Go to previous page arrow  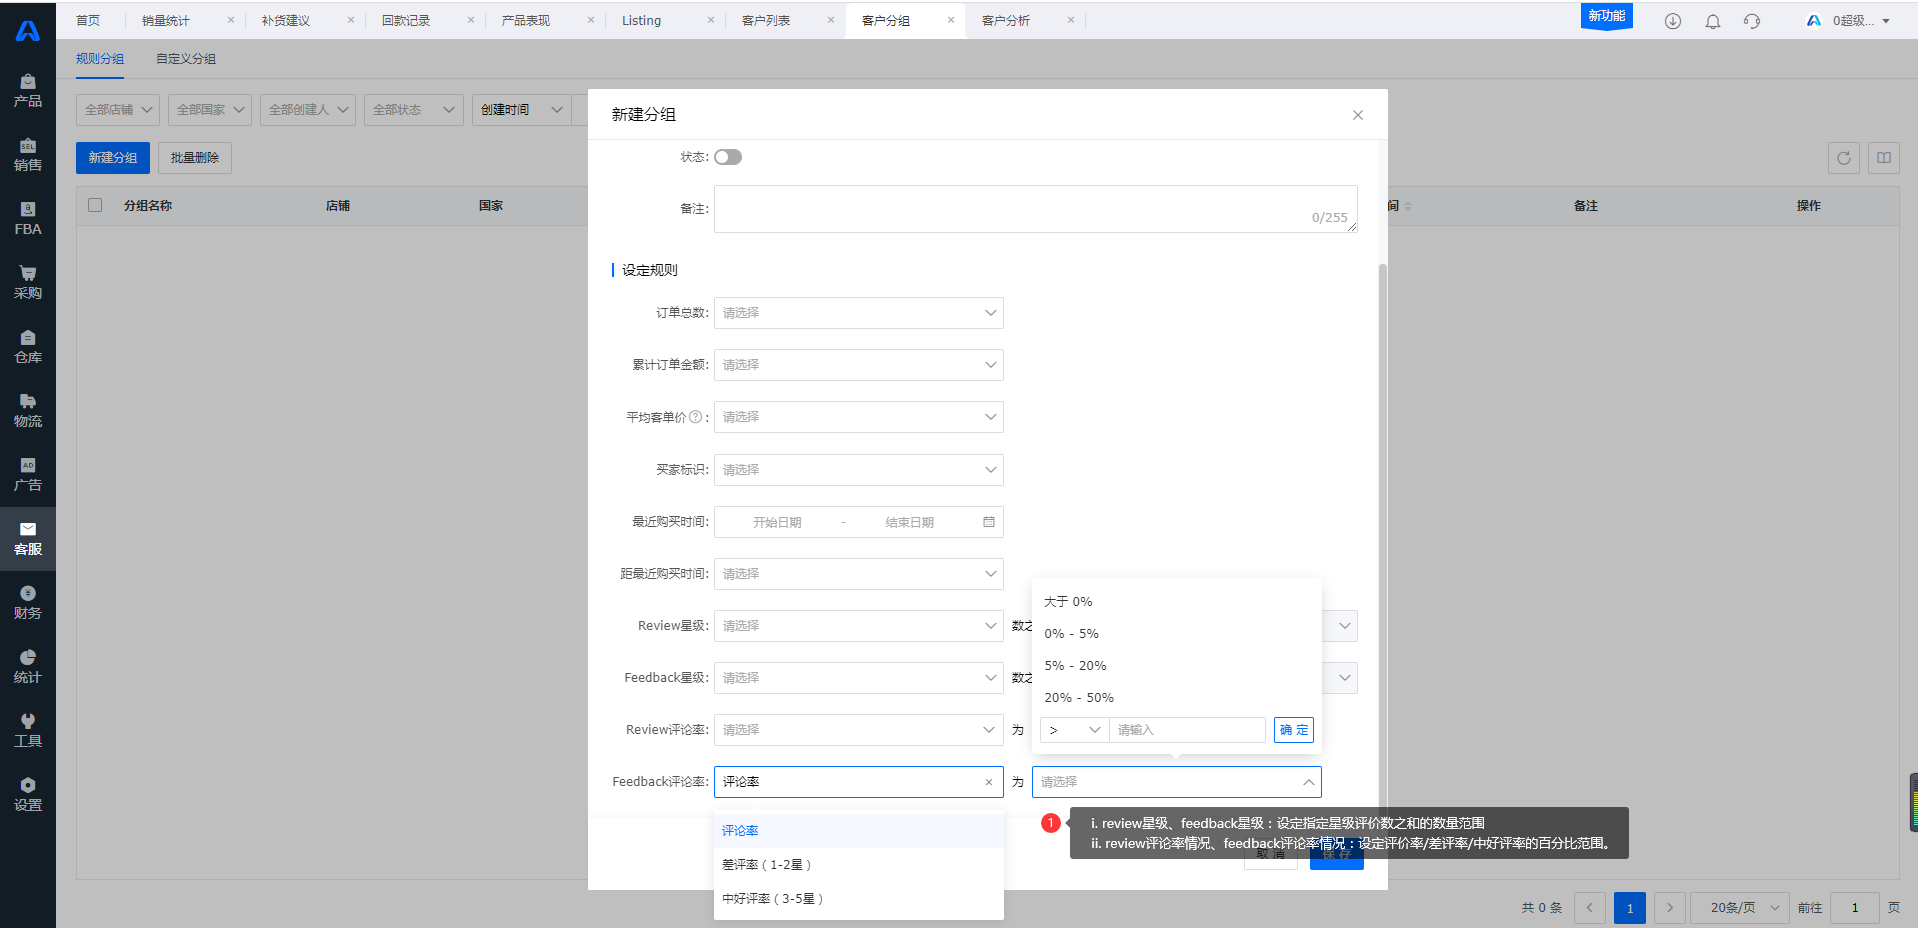pos(1590,908)
